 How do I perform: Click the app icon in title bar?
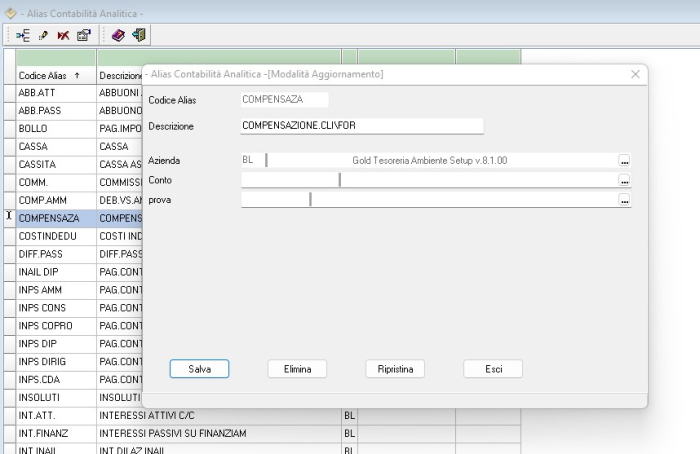pyautogui.click(x=10, y=11)
